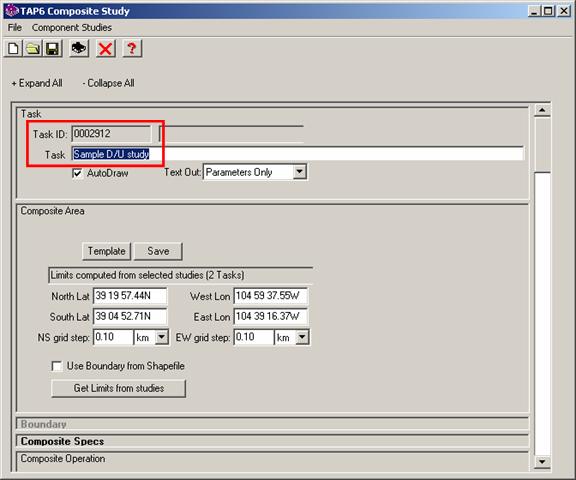576x480 pixels.
Task: Click Get Limits from studies button
Action: 118,388
